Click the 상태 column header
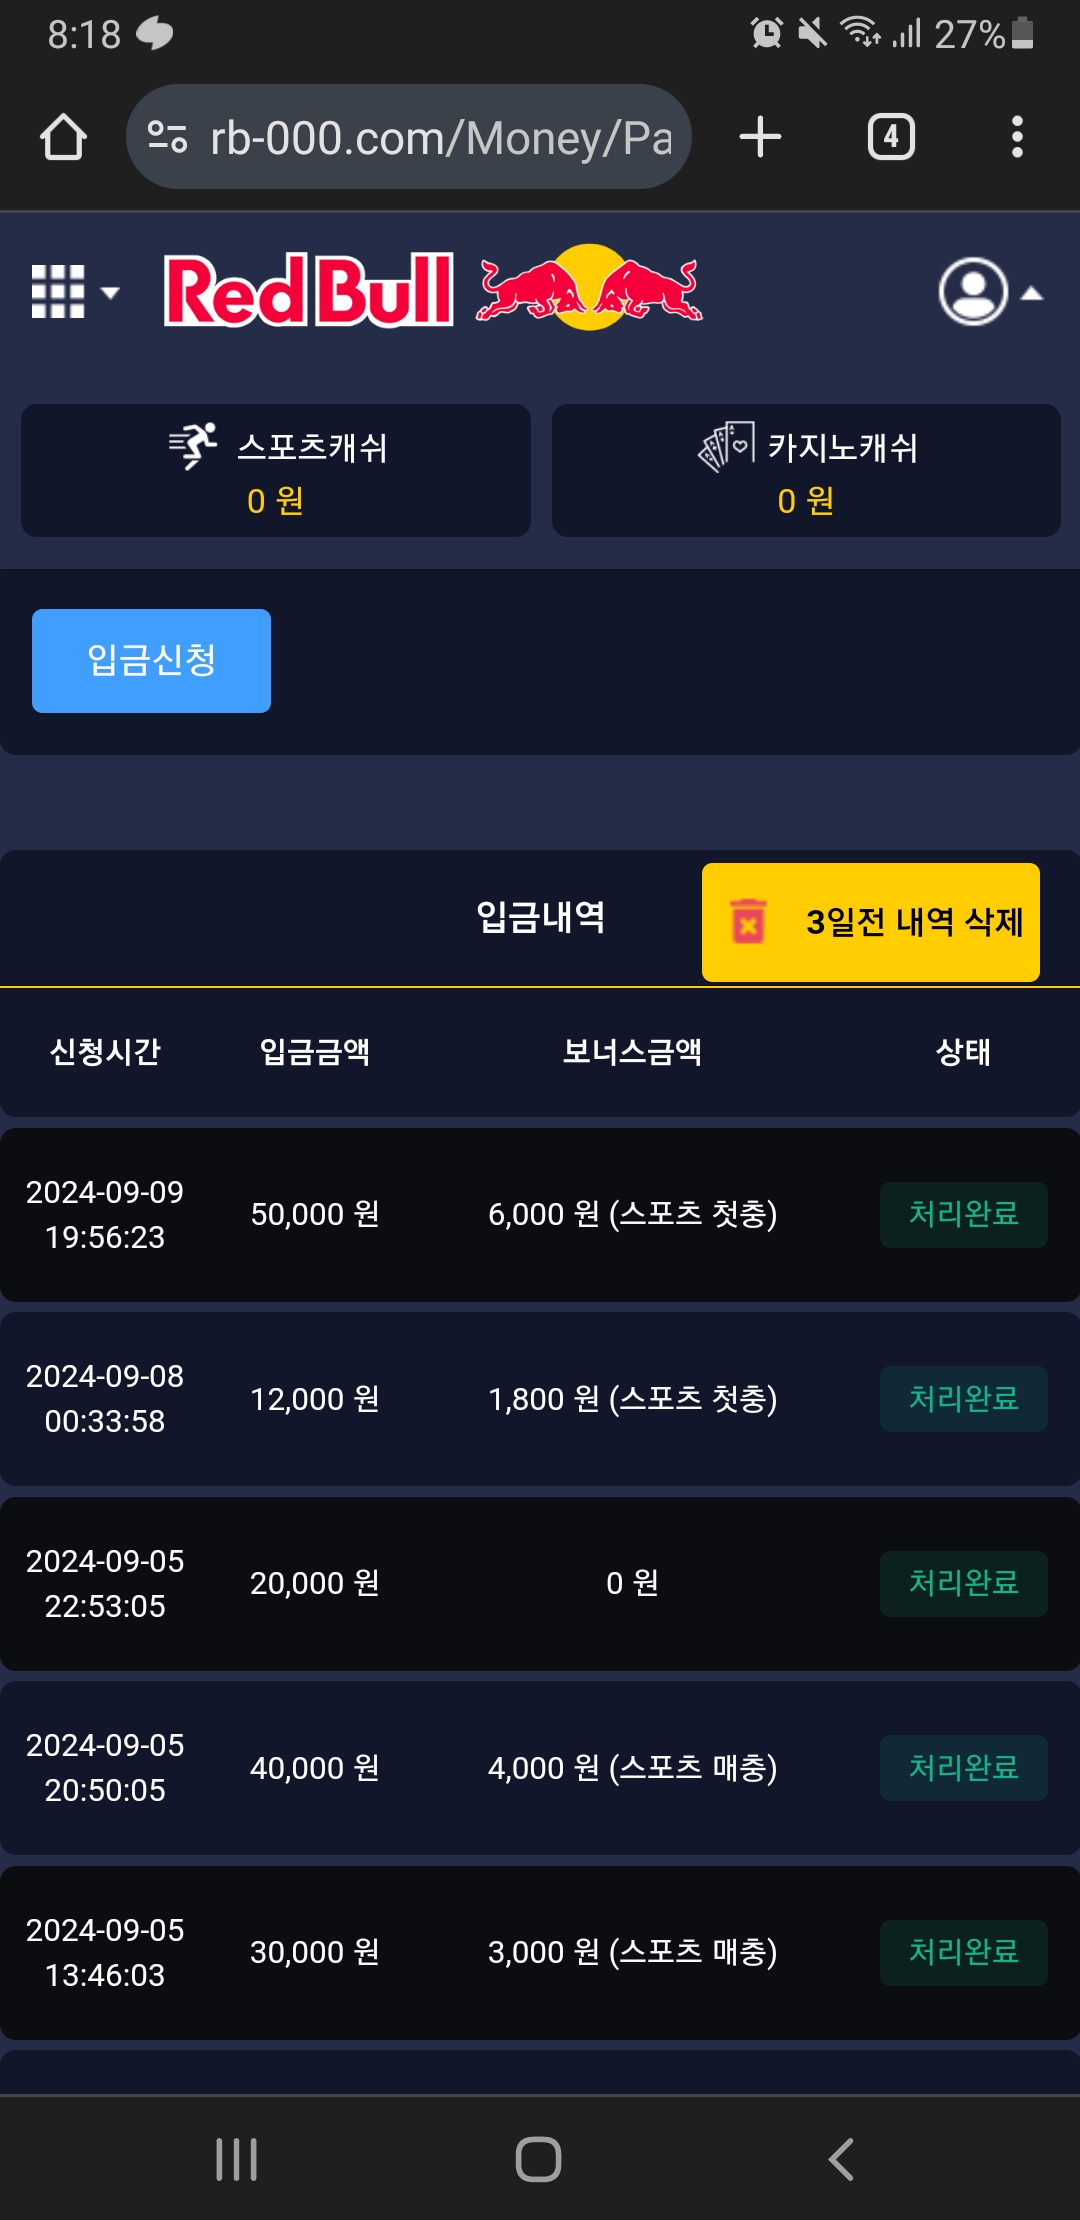1080x2220 pixels. [x=963, y=1052]
